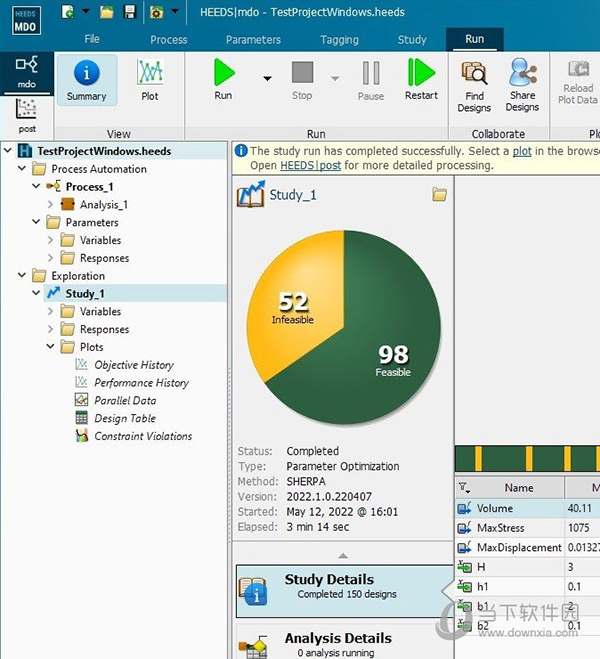This screenshot has height=659, width=600.
Task: Select the MaxStress row
Action: tap(528, 527)
